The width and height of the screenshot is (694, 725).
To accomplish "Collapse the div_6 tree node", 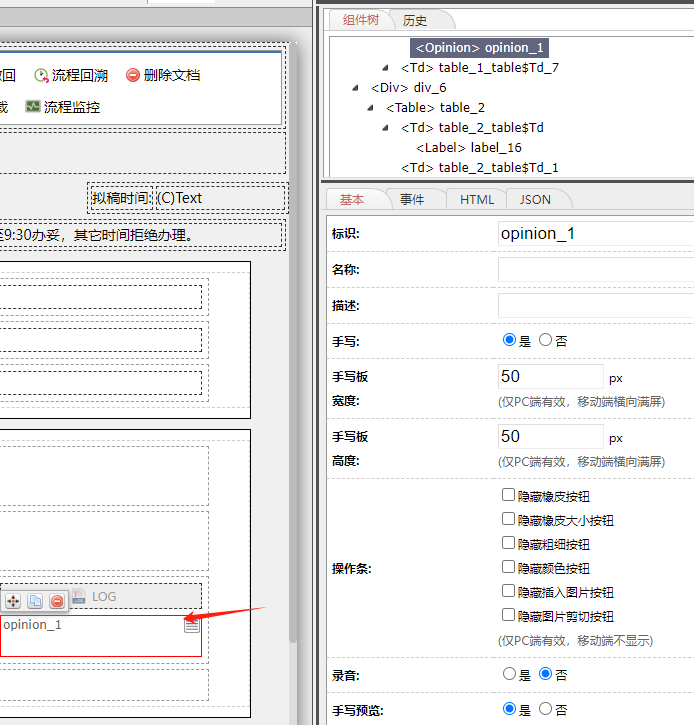I will tap(355, 87).
